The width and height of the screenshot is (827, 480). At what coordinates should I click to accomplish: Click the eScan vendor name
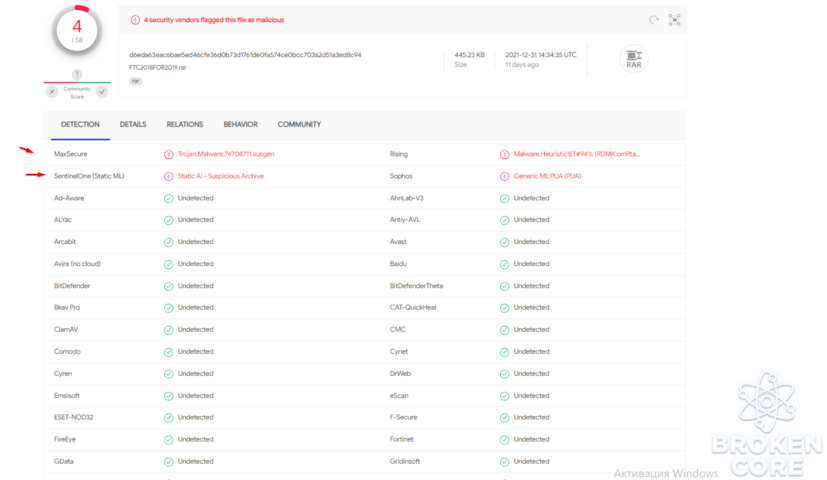click(x=399, y=396)
